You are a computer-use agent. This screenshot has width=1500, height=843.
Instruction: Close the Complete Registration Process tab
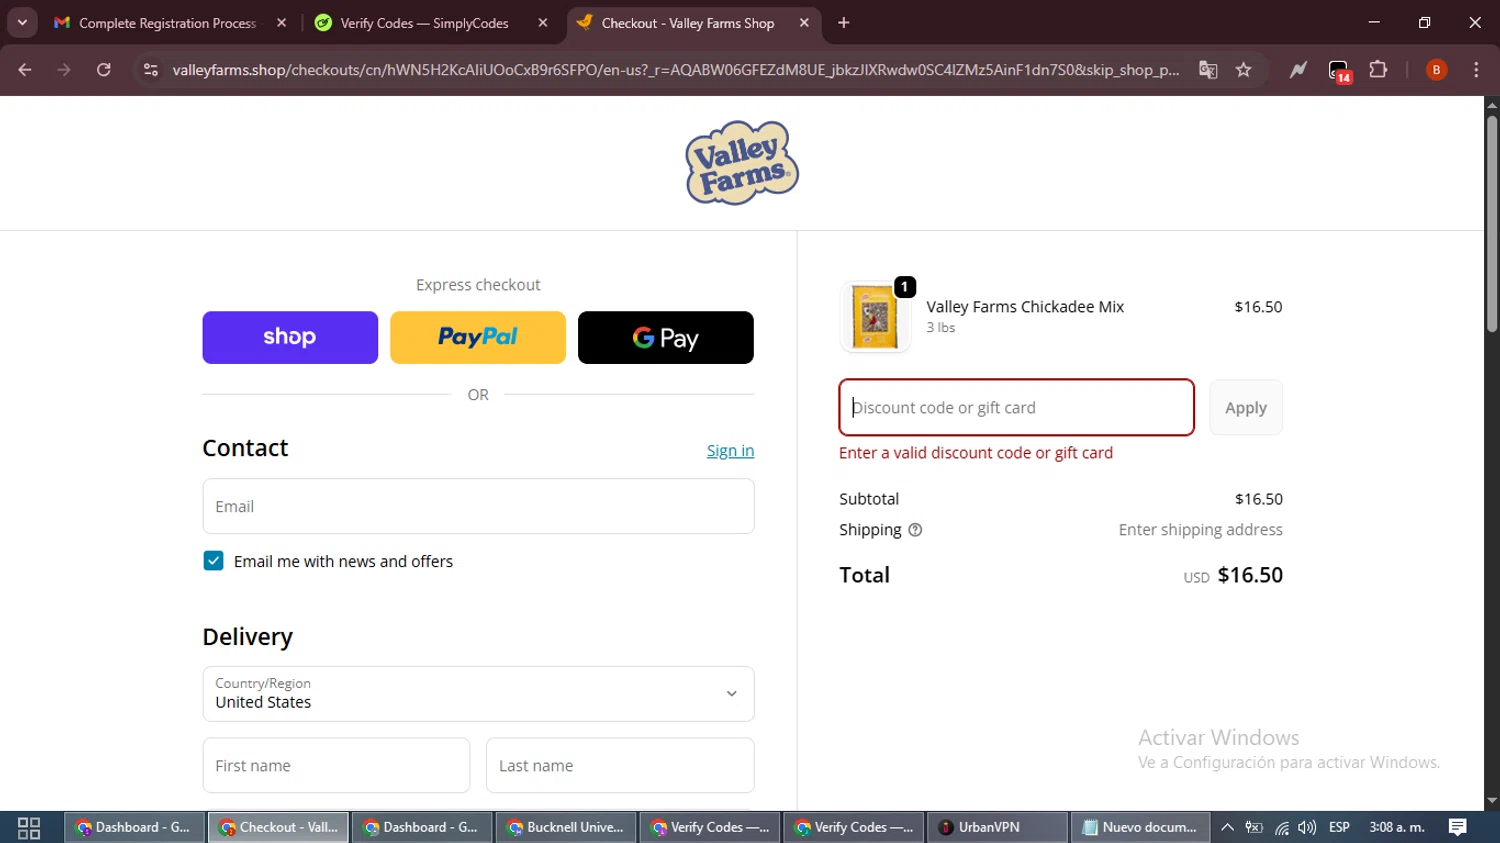coord(282,22)
